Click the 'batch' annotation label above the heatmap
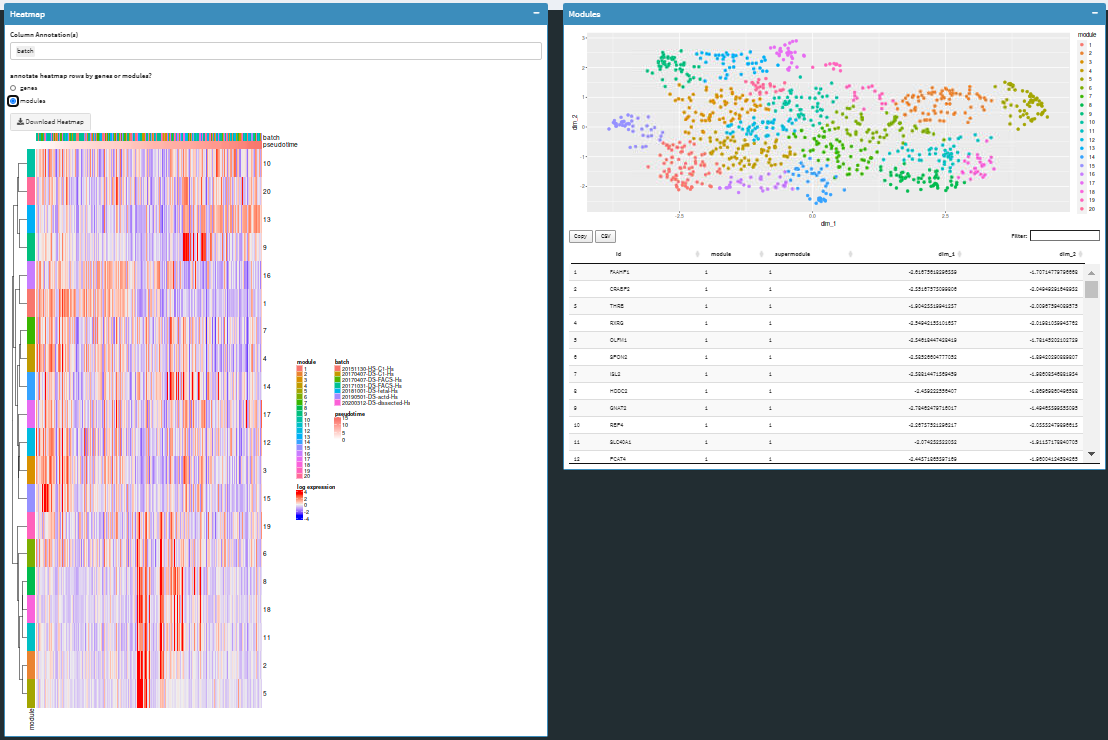This screenshot has height=740, width=1108. pos(271,138)
